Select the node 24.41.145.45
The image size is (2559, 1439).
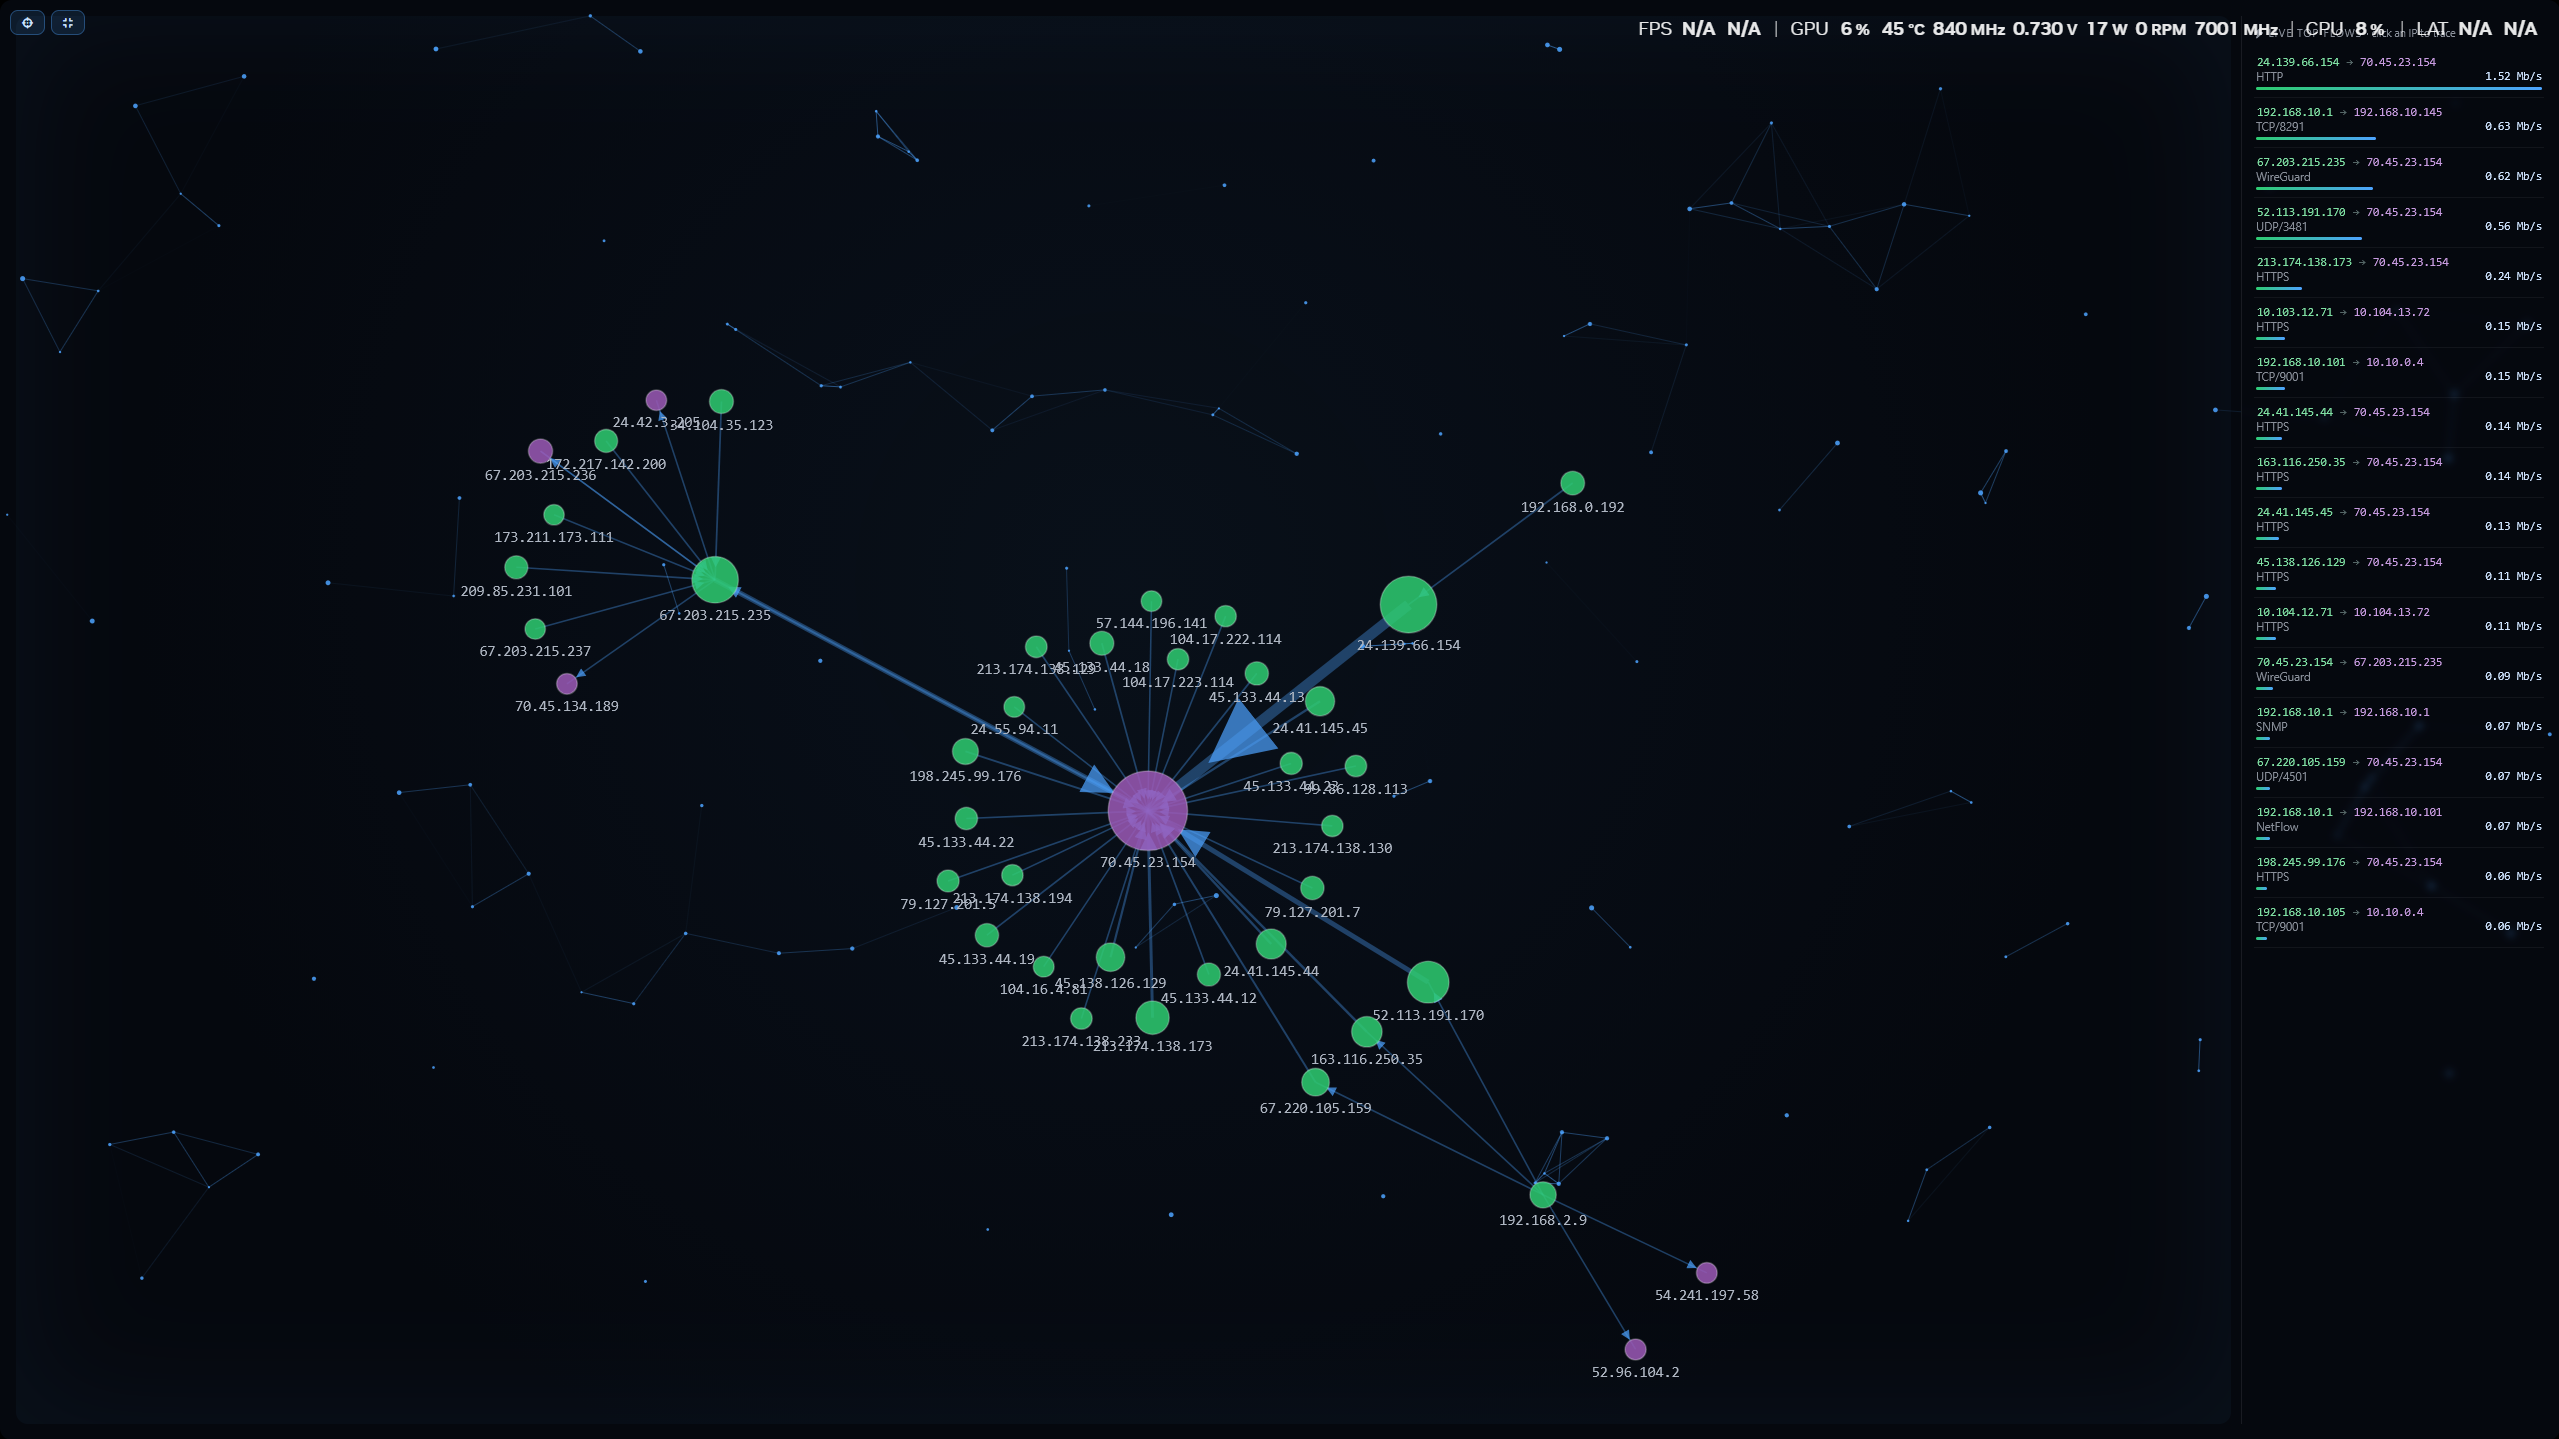click(x=1320, y=701)
